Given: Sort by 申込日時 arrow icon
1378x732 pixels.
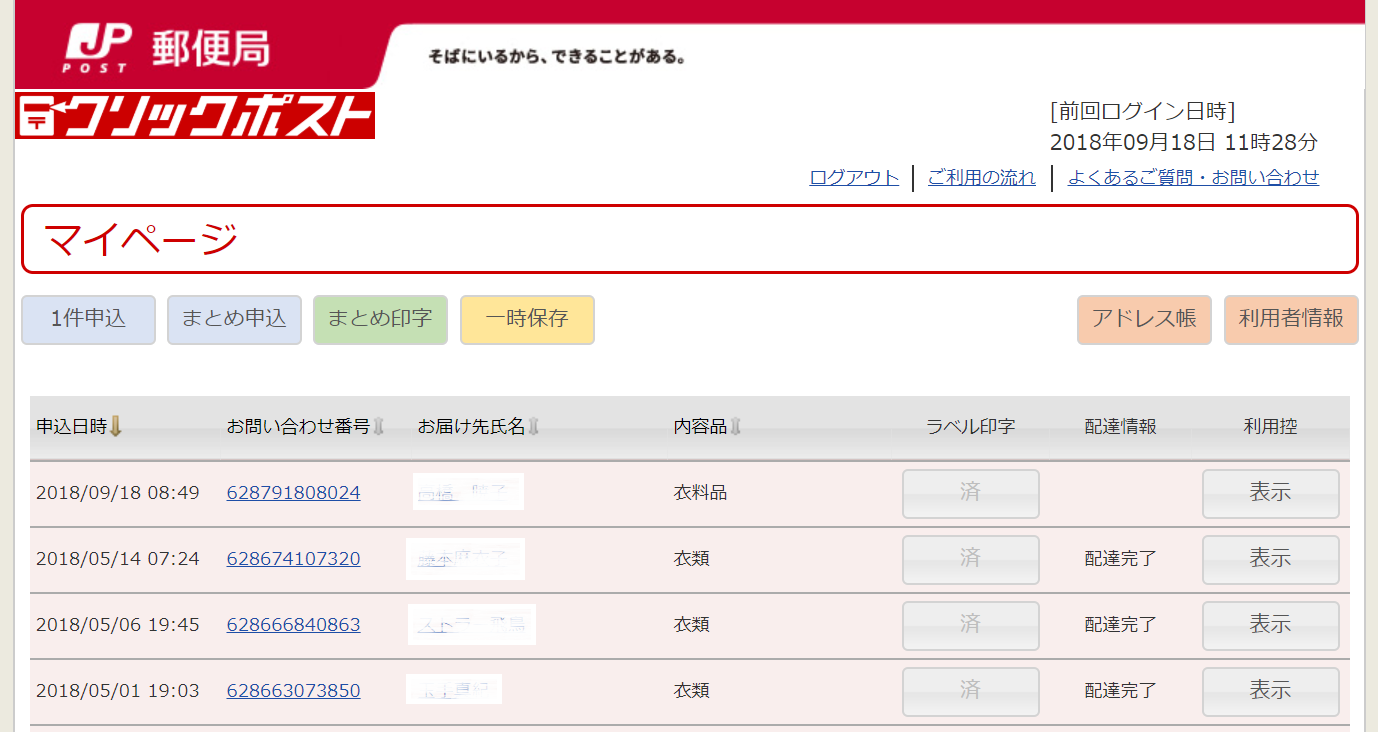Looking at the screenshot, I should click(x=116, y=427).
